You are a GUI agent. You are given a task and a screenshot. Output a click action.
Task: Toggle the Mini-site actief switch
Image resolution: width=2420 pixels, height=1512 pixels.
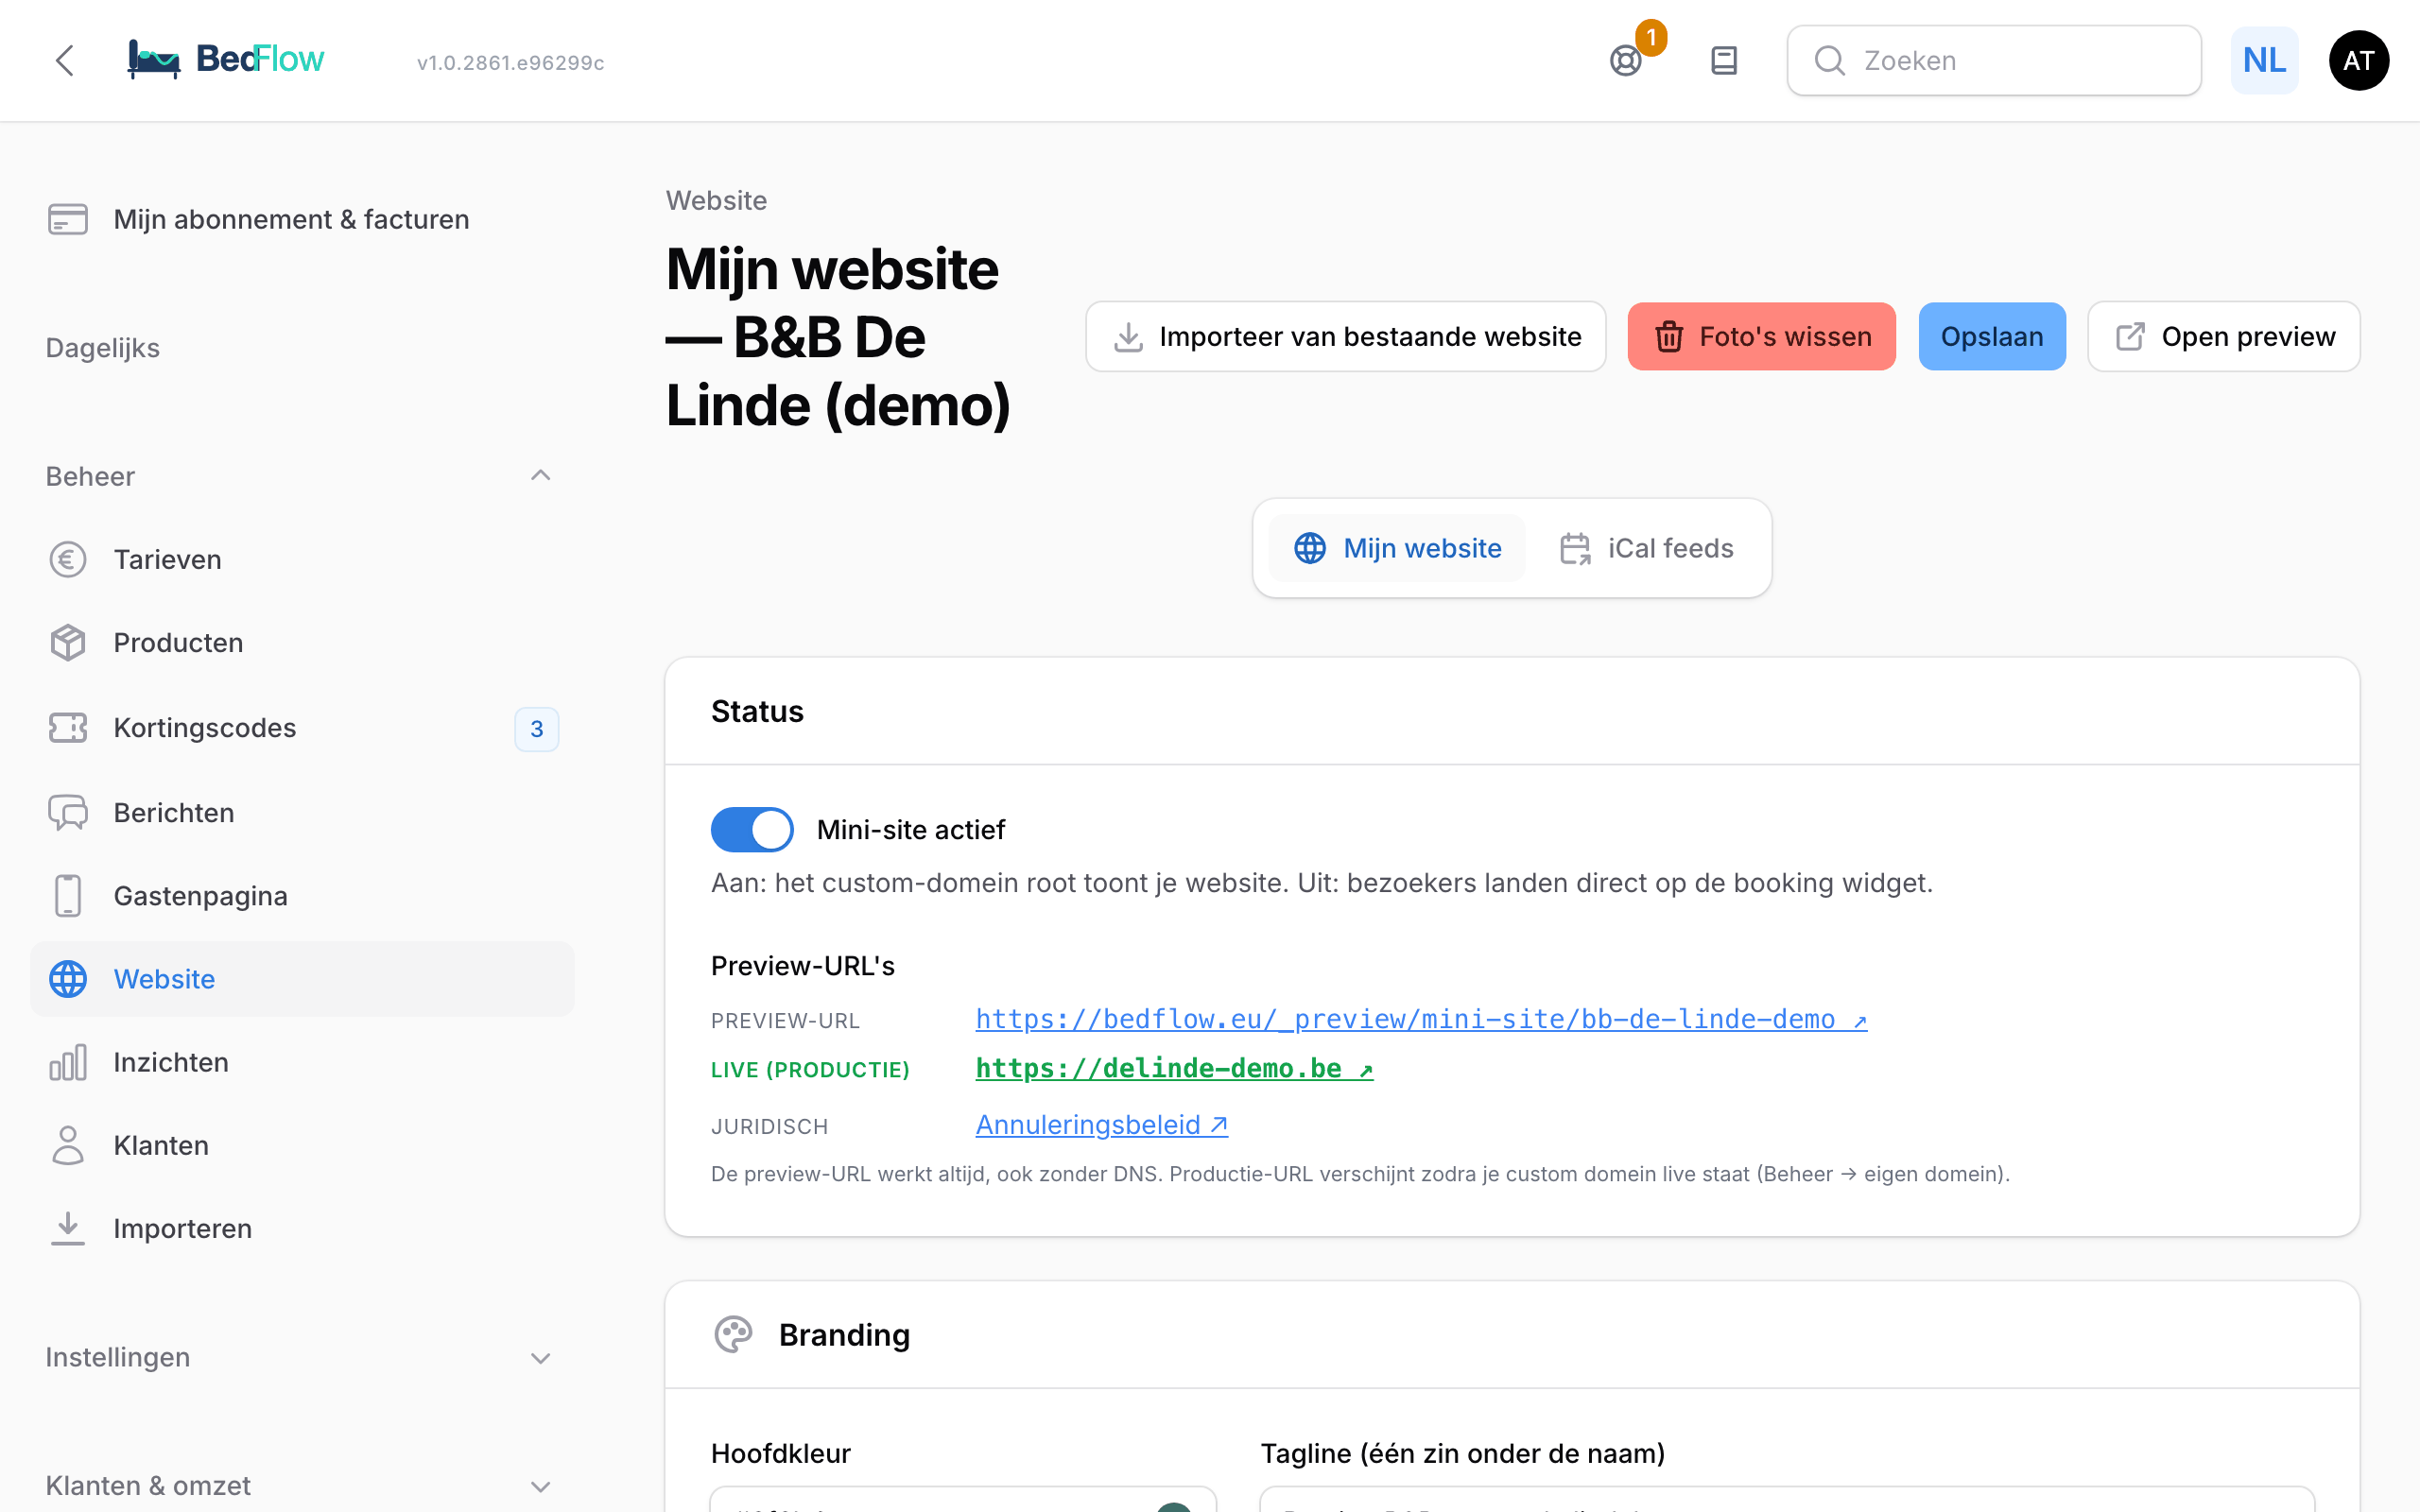click(x=752, y=830)
